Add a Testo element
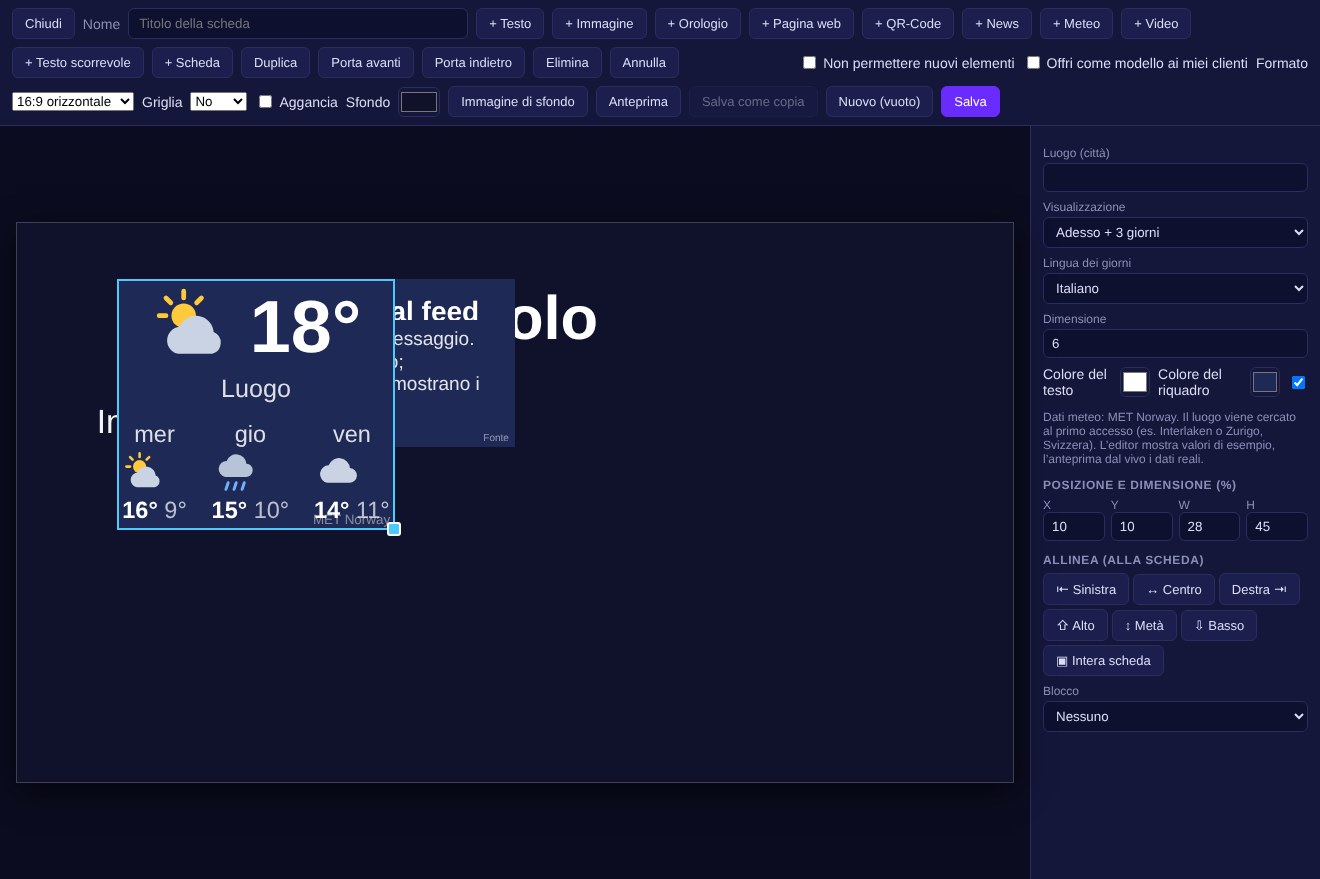Viewport: 1320px width, 879px height. pos(510,23)
